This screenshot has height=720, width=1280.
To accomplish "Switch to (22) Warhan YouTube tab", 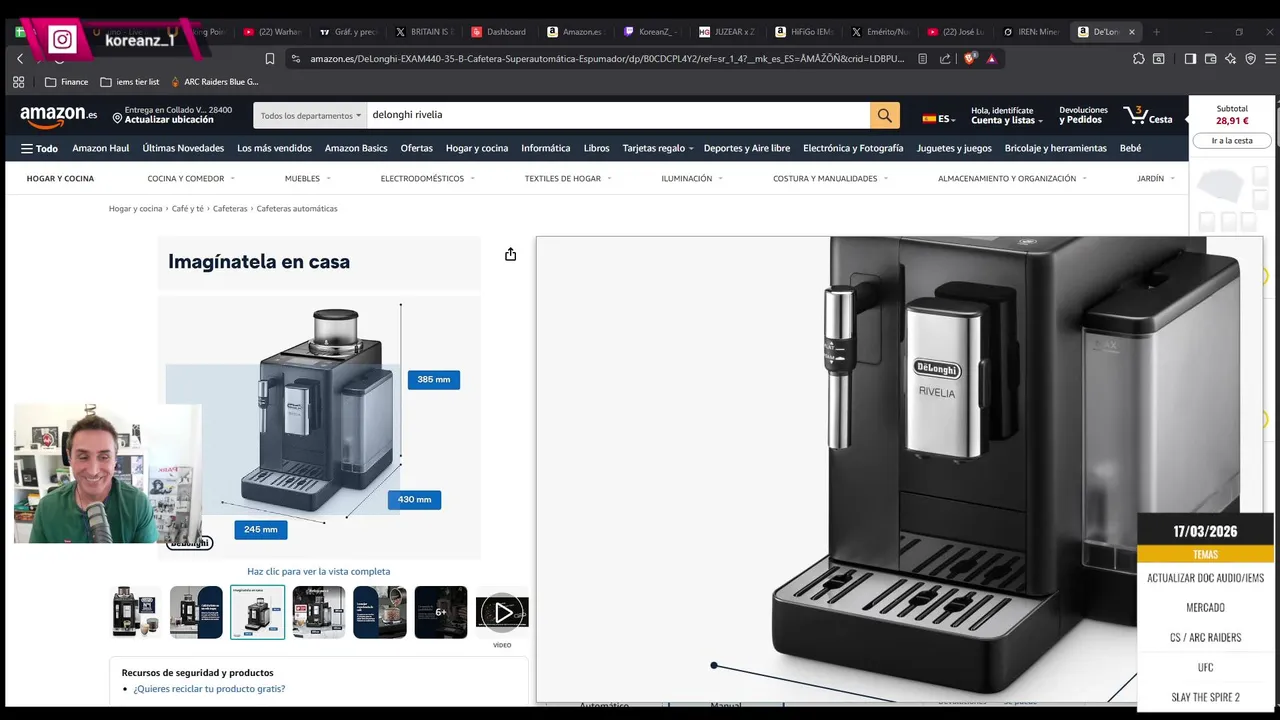I will [x=271, y=32].
